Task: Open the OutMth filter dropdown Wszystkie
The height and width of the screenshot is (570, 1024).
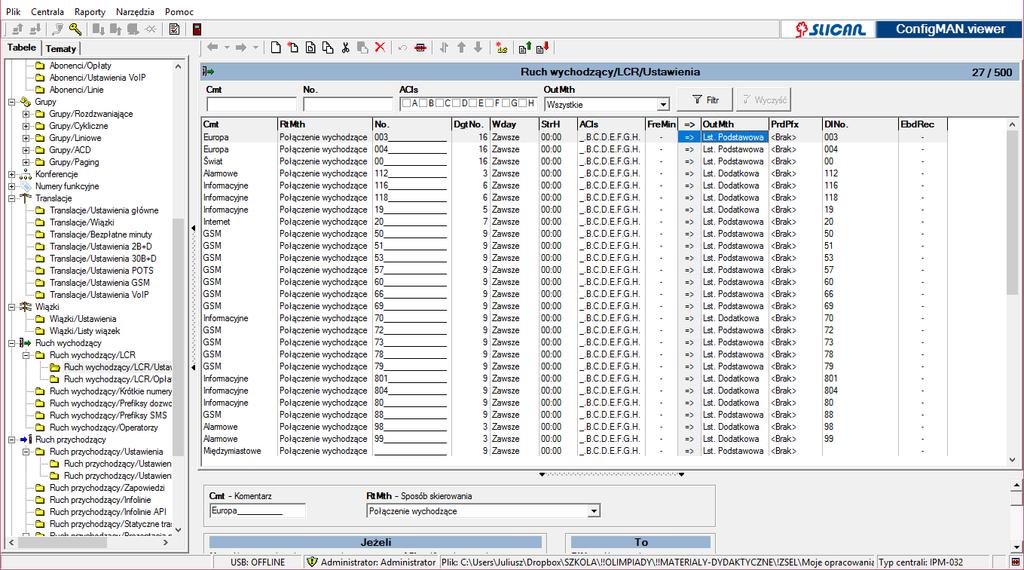Action: tap(663, 104)
